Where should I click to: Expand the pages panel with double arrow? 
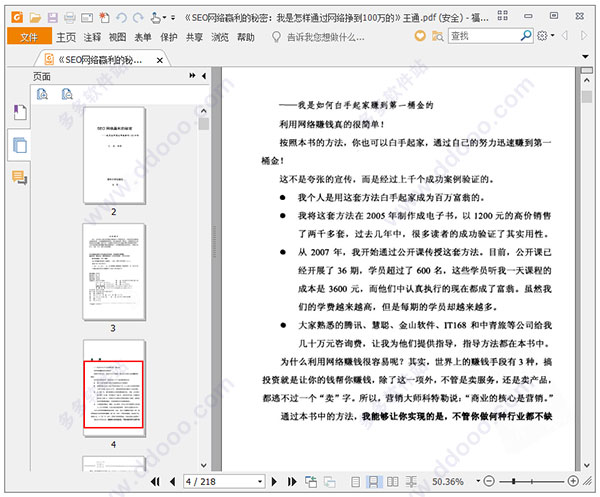[x=192, y=76]
